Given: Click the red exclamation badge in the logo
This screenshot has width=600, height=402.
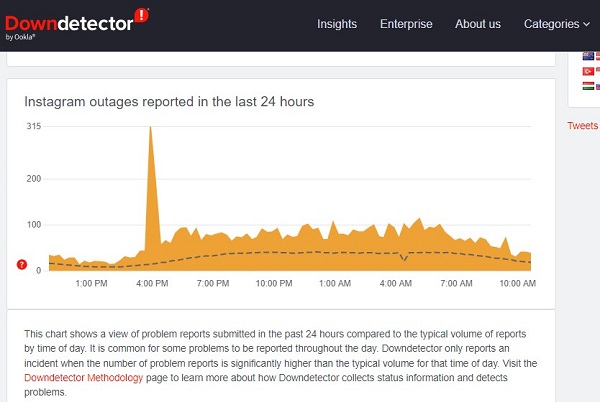Looking at the screenshot, I should (x=141, y=16).
